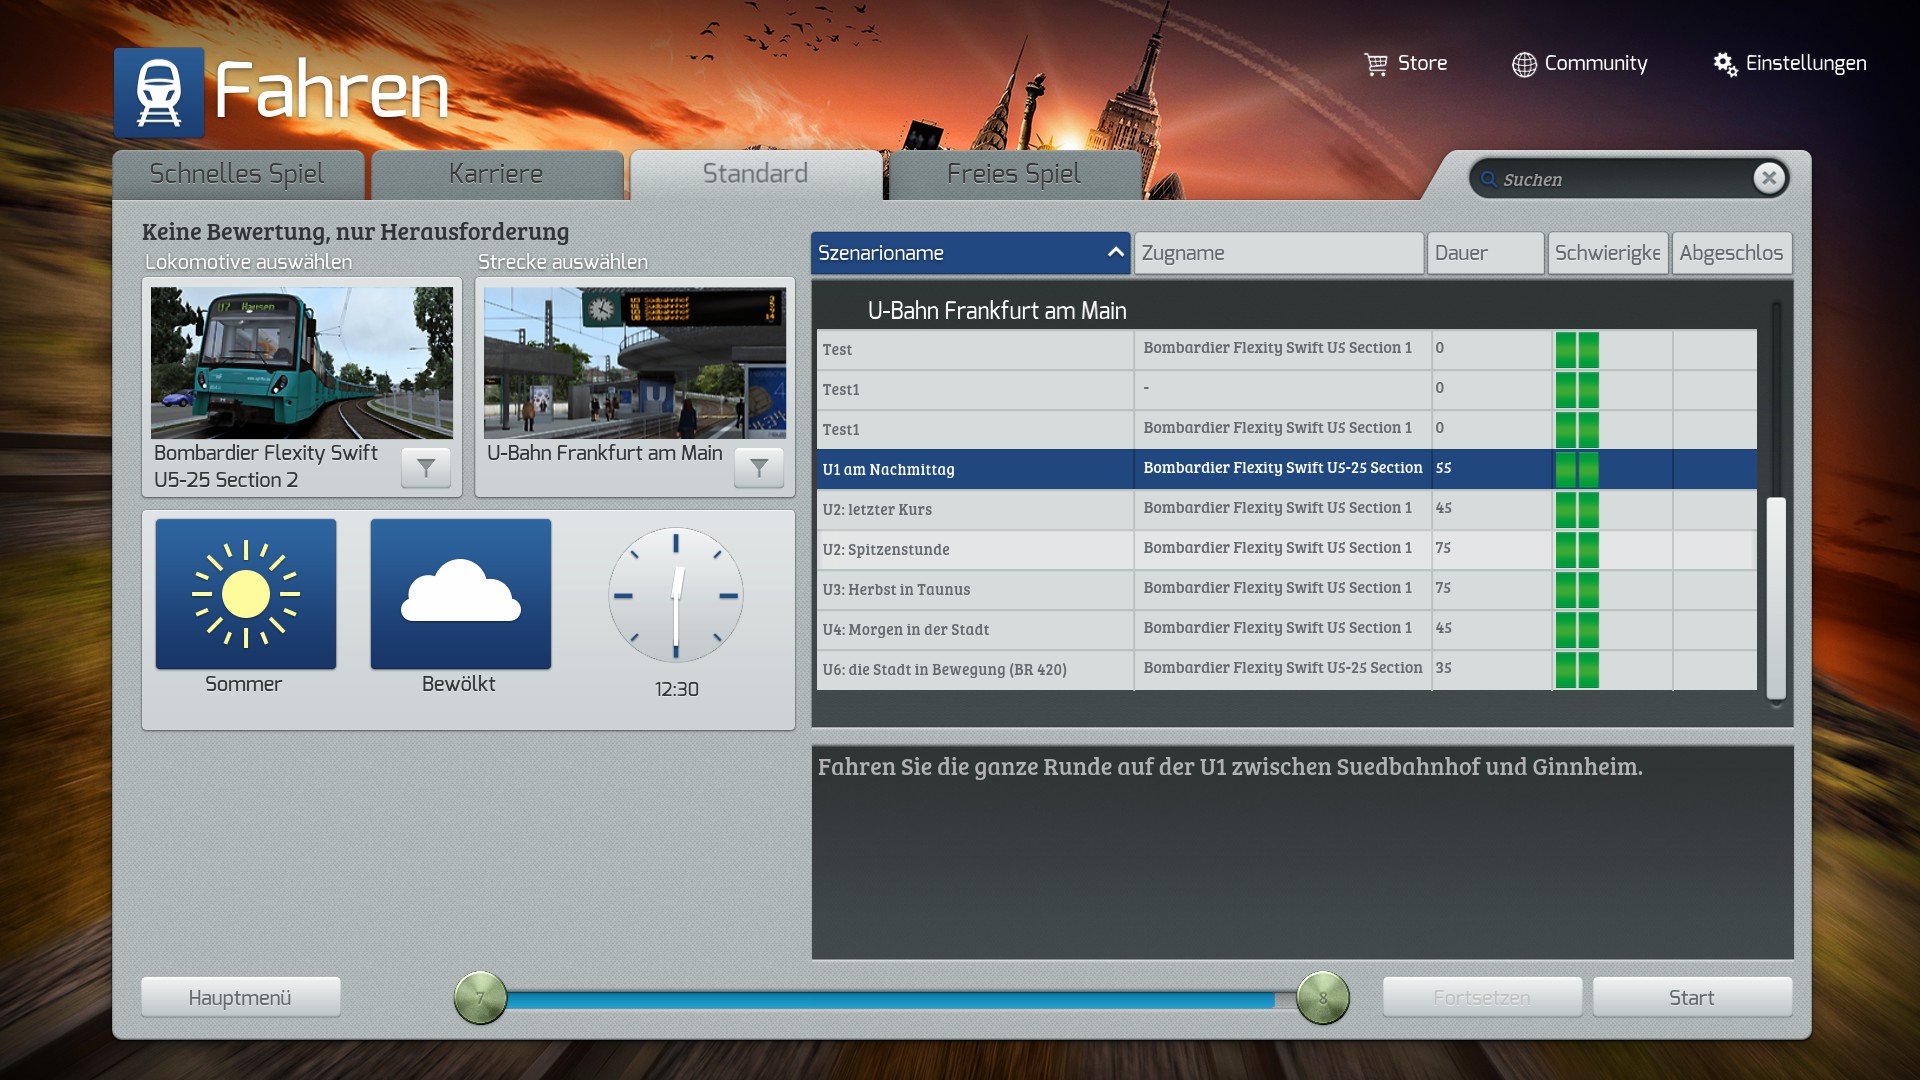Select the Sommer season sun icon
Screen dimensions: 1920x1080
246,594
